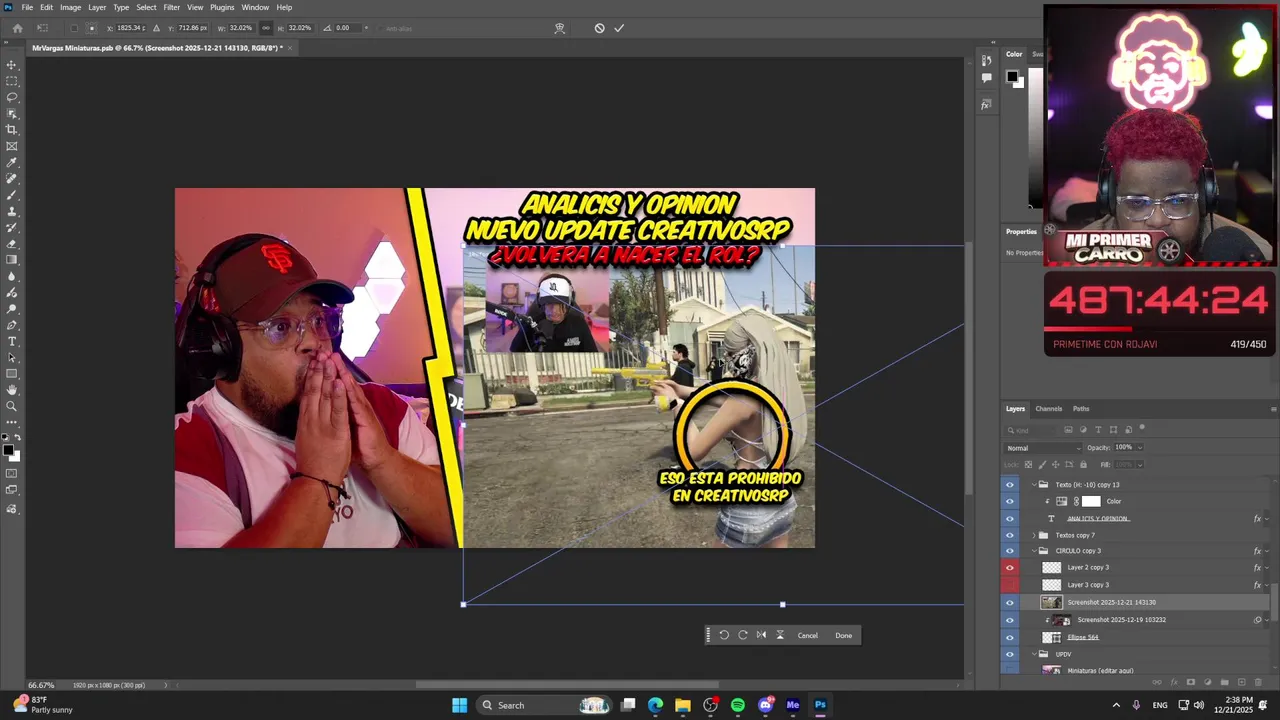Select the Eyedropper tool
Viewport: 1280px width, 720px height.
point(12,162)
